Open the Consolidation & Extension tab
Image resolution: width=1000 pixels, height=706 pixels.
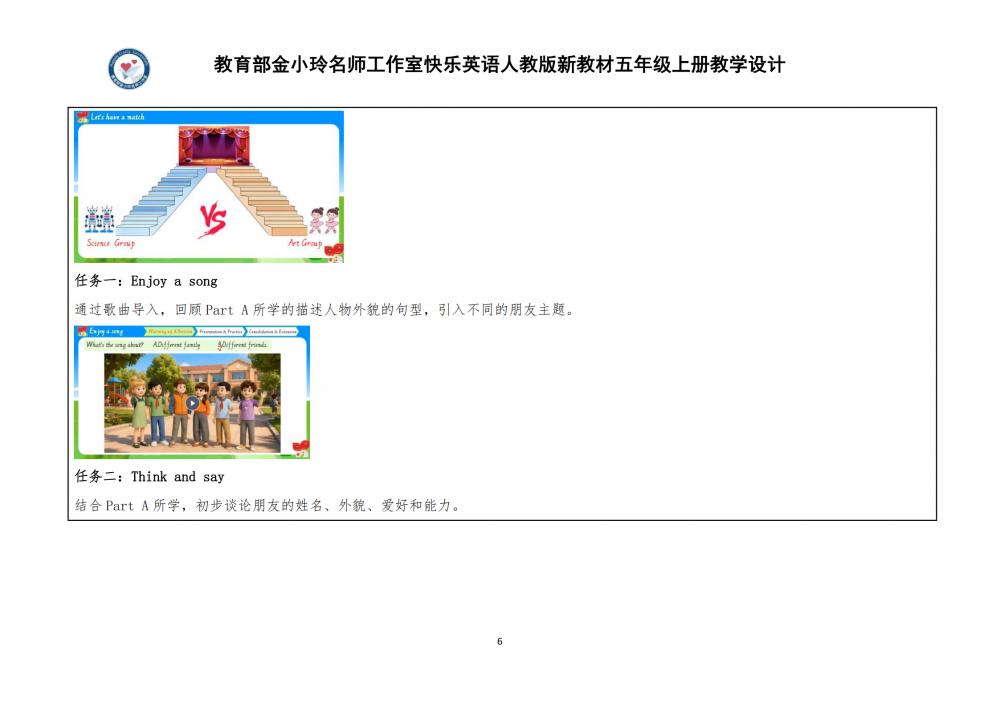click(272, 332)
